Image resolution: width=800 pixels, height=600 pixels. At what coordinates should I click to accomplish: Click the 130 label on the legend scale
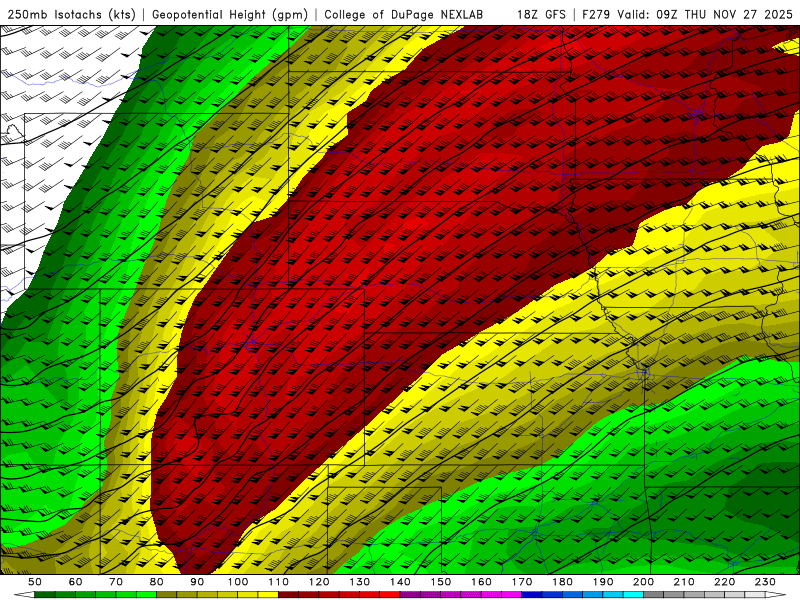pyautogui.click(x=360, y=582)
